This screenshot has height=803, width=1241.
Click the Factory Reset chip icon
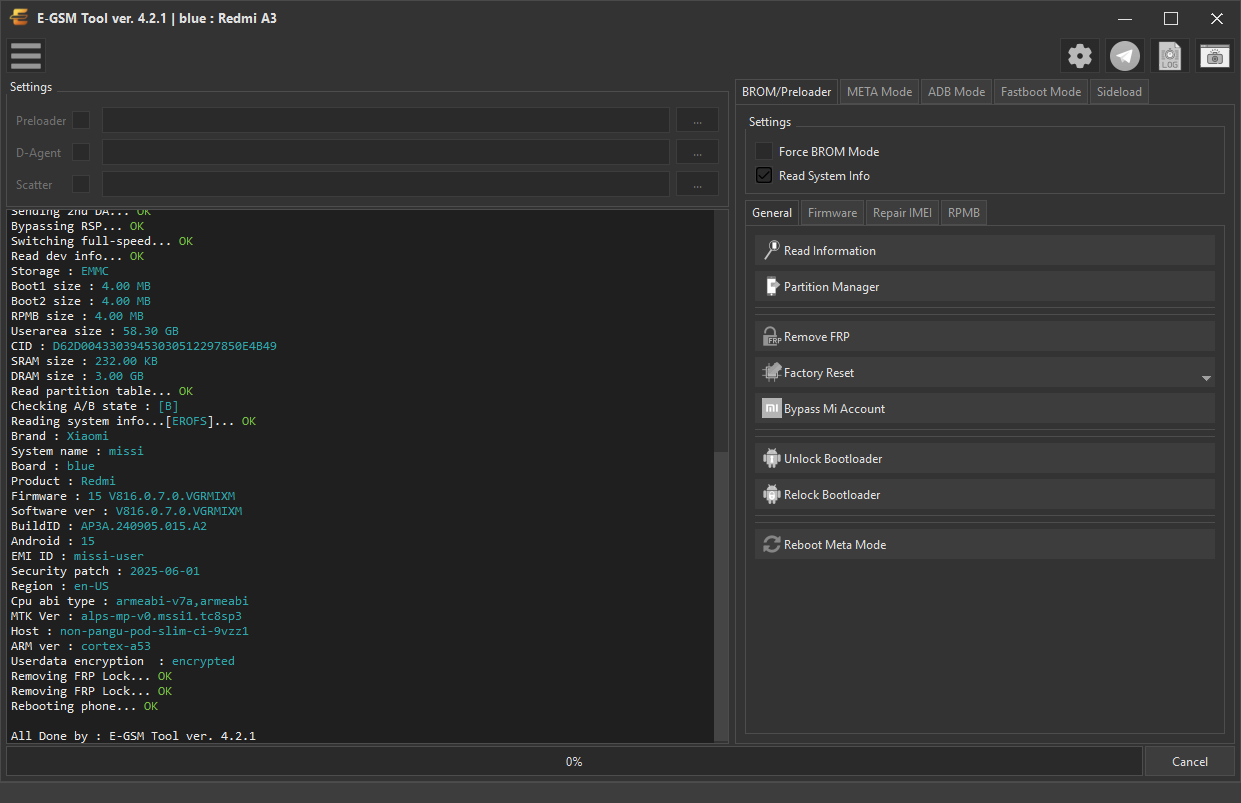point(771,373)
